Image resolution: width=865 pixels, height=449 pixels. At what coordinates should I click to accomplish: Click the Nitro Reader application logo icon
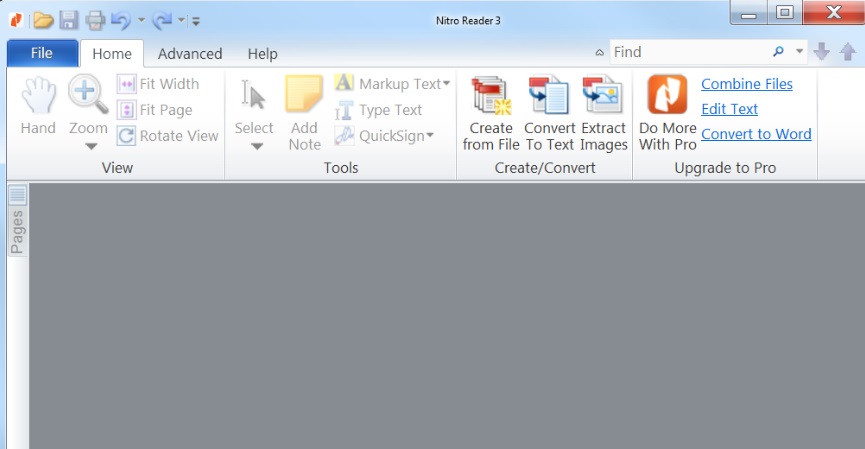click(x=16, y=20)
